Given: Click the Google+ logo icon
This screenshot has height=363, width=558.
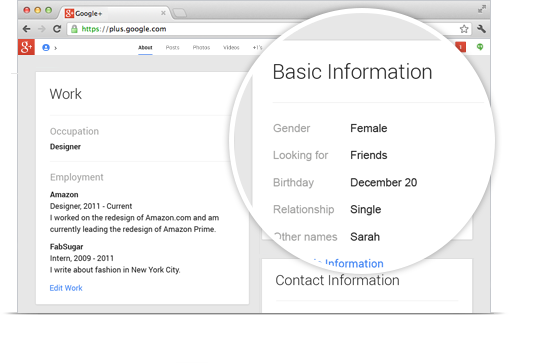Looking at the screenshot, I should (26, 47).
